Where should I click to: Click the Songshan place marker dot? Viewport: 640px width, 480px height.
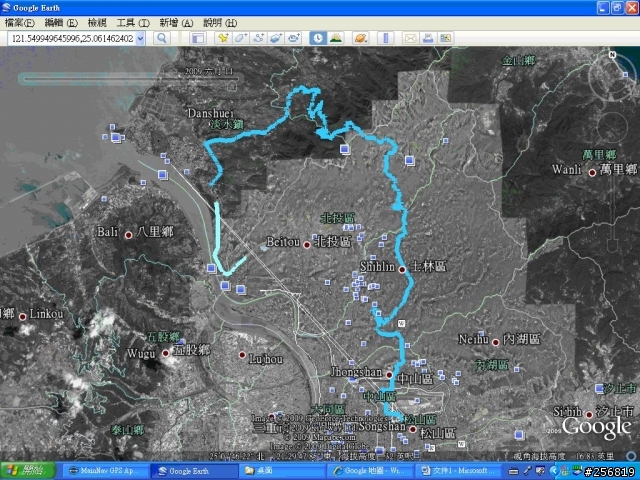pos(413,429)
